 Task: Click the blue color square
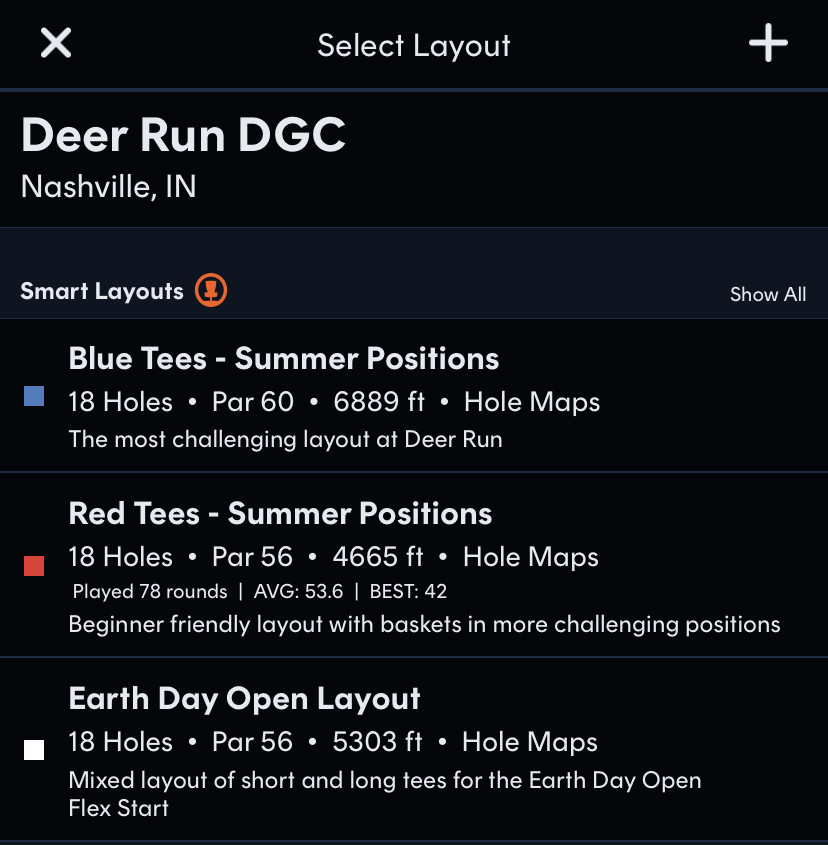[x=34, y=397]
